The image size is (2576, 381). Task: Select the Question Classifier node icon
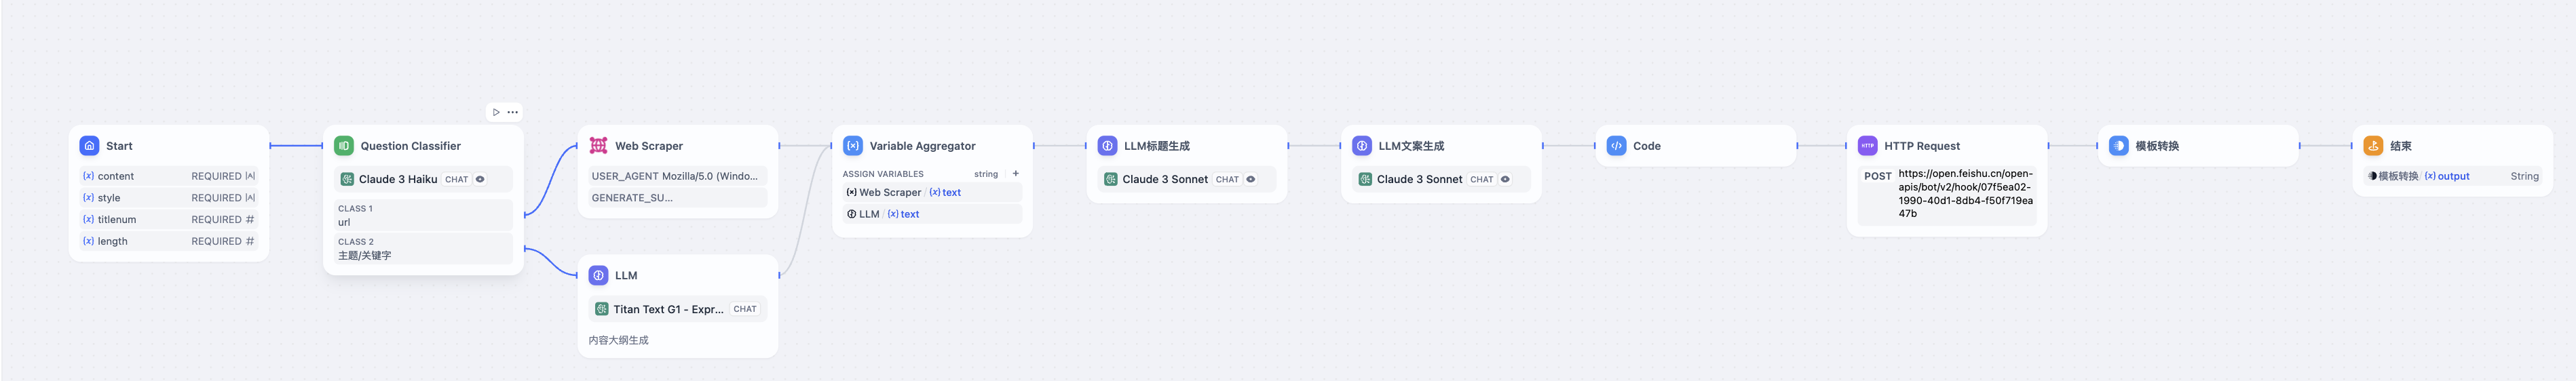[x=344, y=146]
